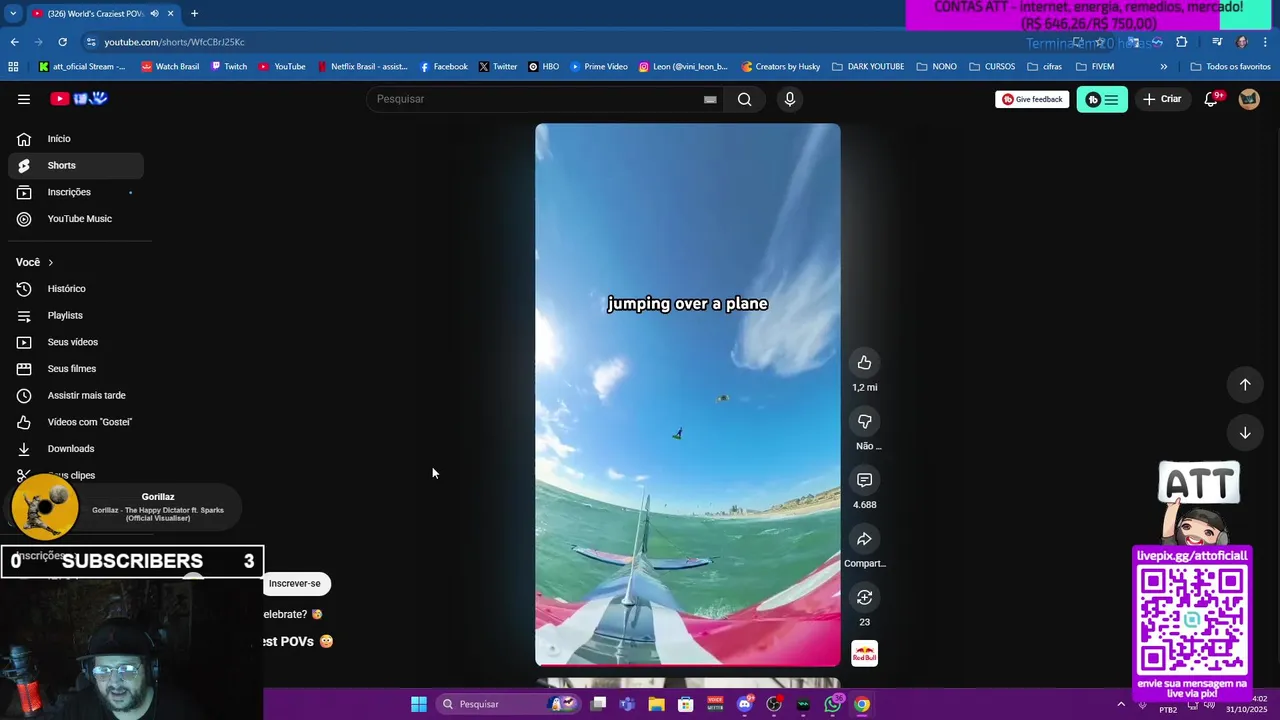Click the search magnifier button
The height and width of the screenshot is (720, 1280).
tap(744, 99)
